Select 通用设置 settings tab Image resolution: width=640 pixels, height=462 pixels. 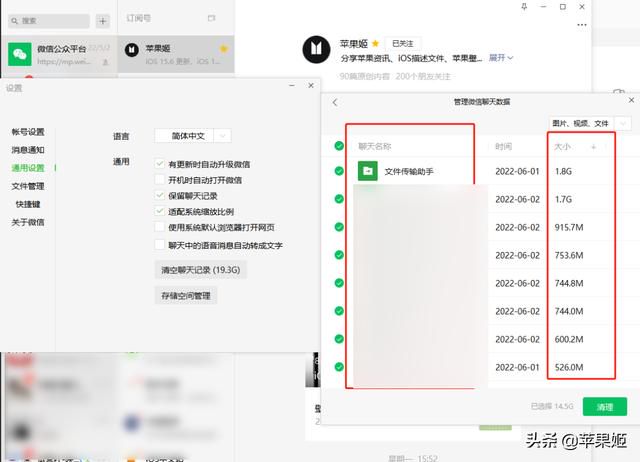pyautogui.click(x=28, y=168)
